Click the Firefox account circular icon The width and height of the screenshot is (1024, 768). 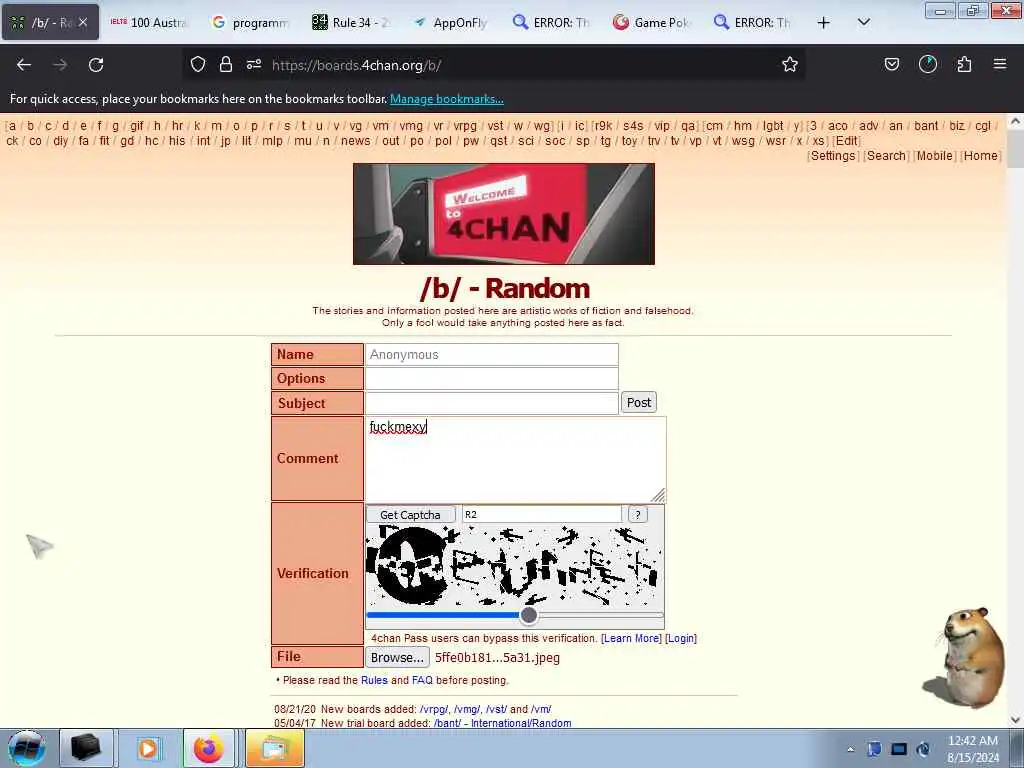[x=928, y=64]
